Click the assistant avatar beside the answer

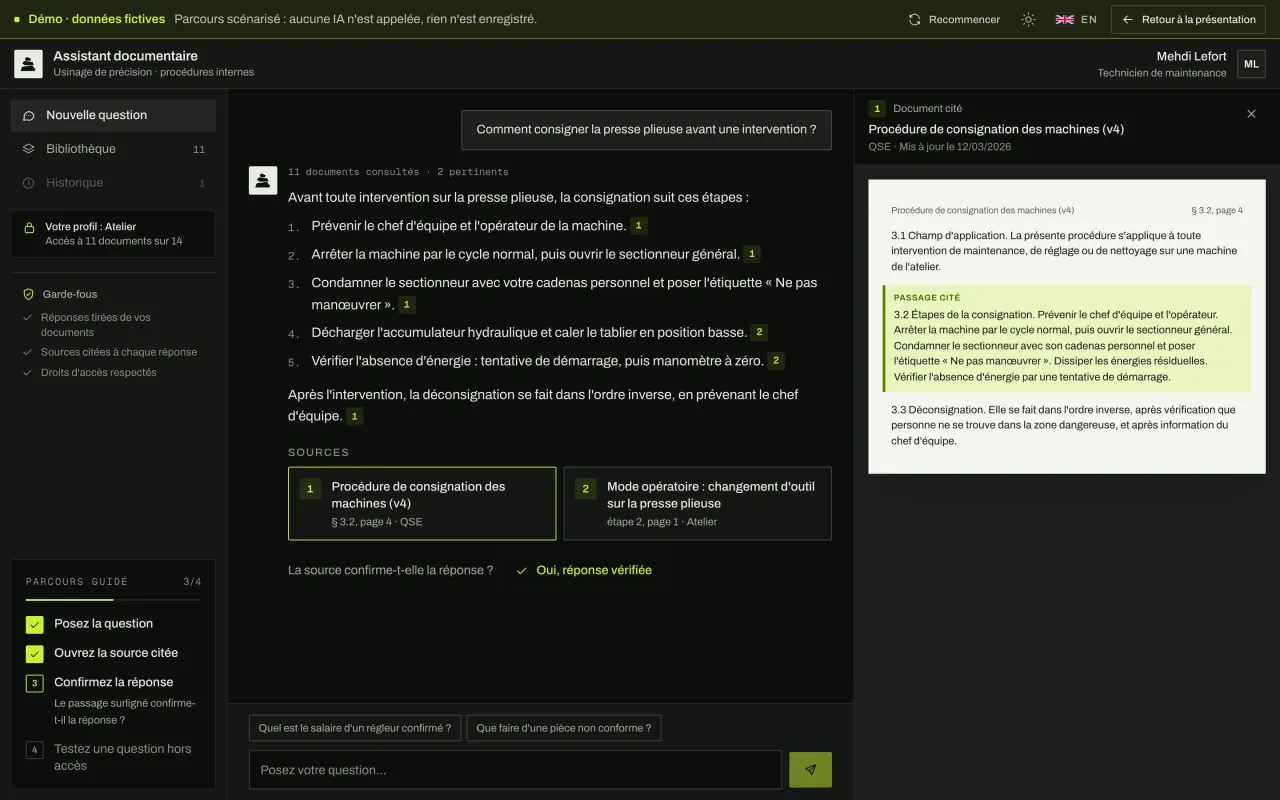tap(263, 180)
